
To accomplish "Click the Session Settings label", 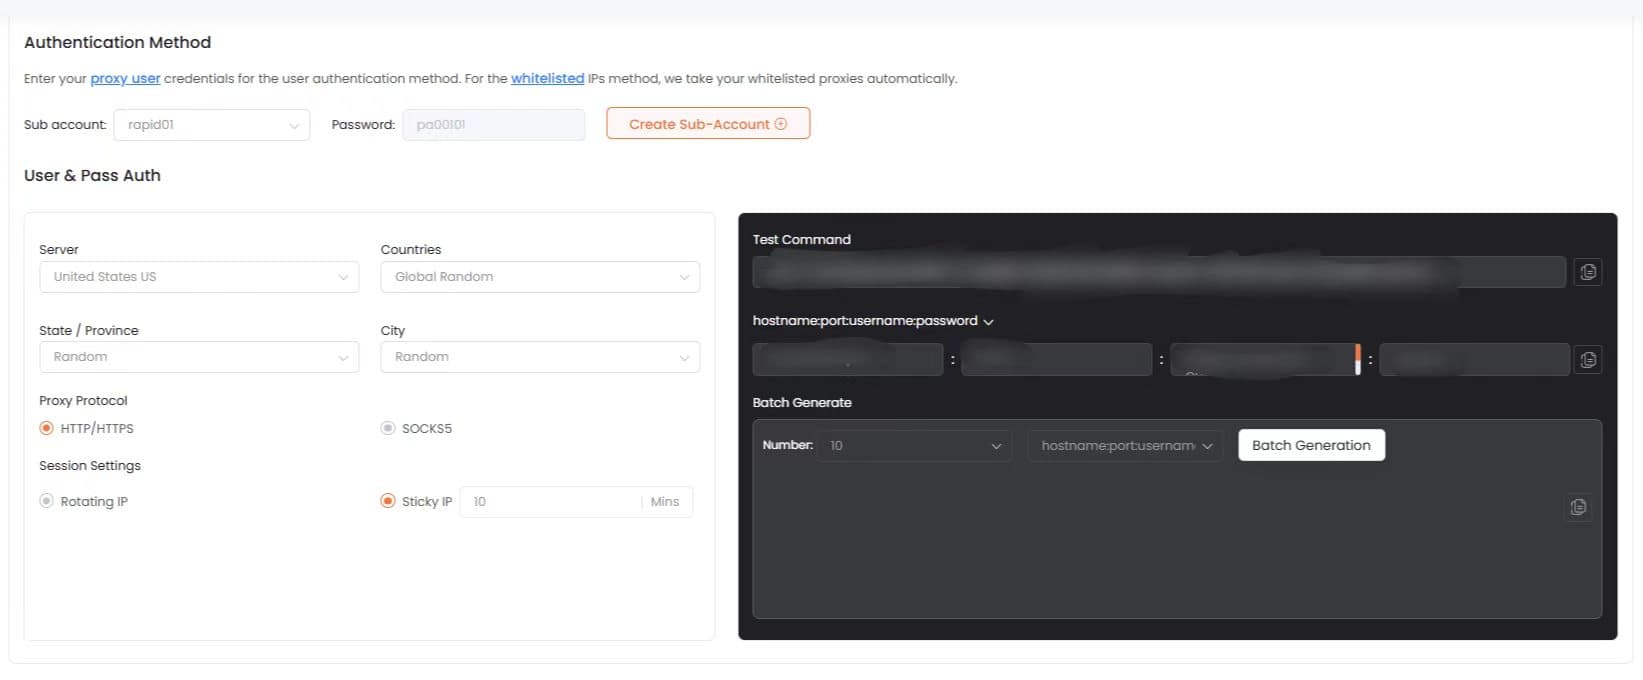I will point(90,465).
